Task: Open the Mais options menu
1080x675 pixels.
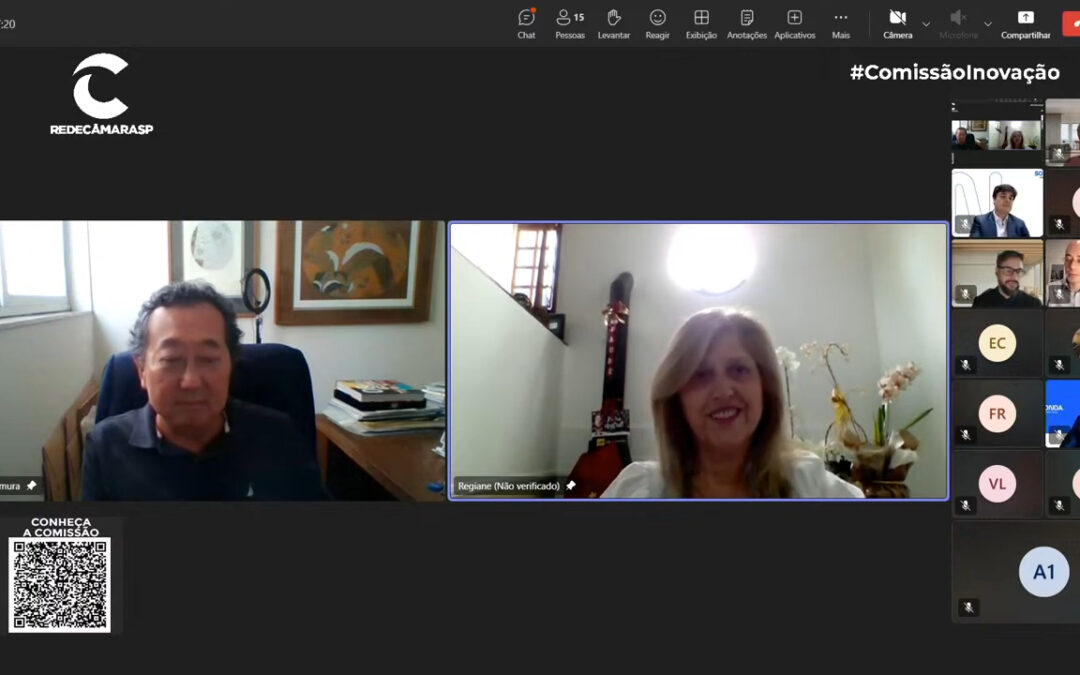Action: (840, 23)
